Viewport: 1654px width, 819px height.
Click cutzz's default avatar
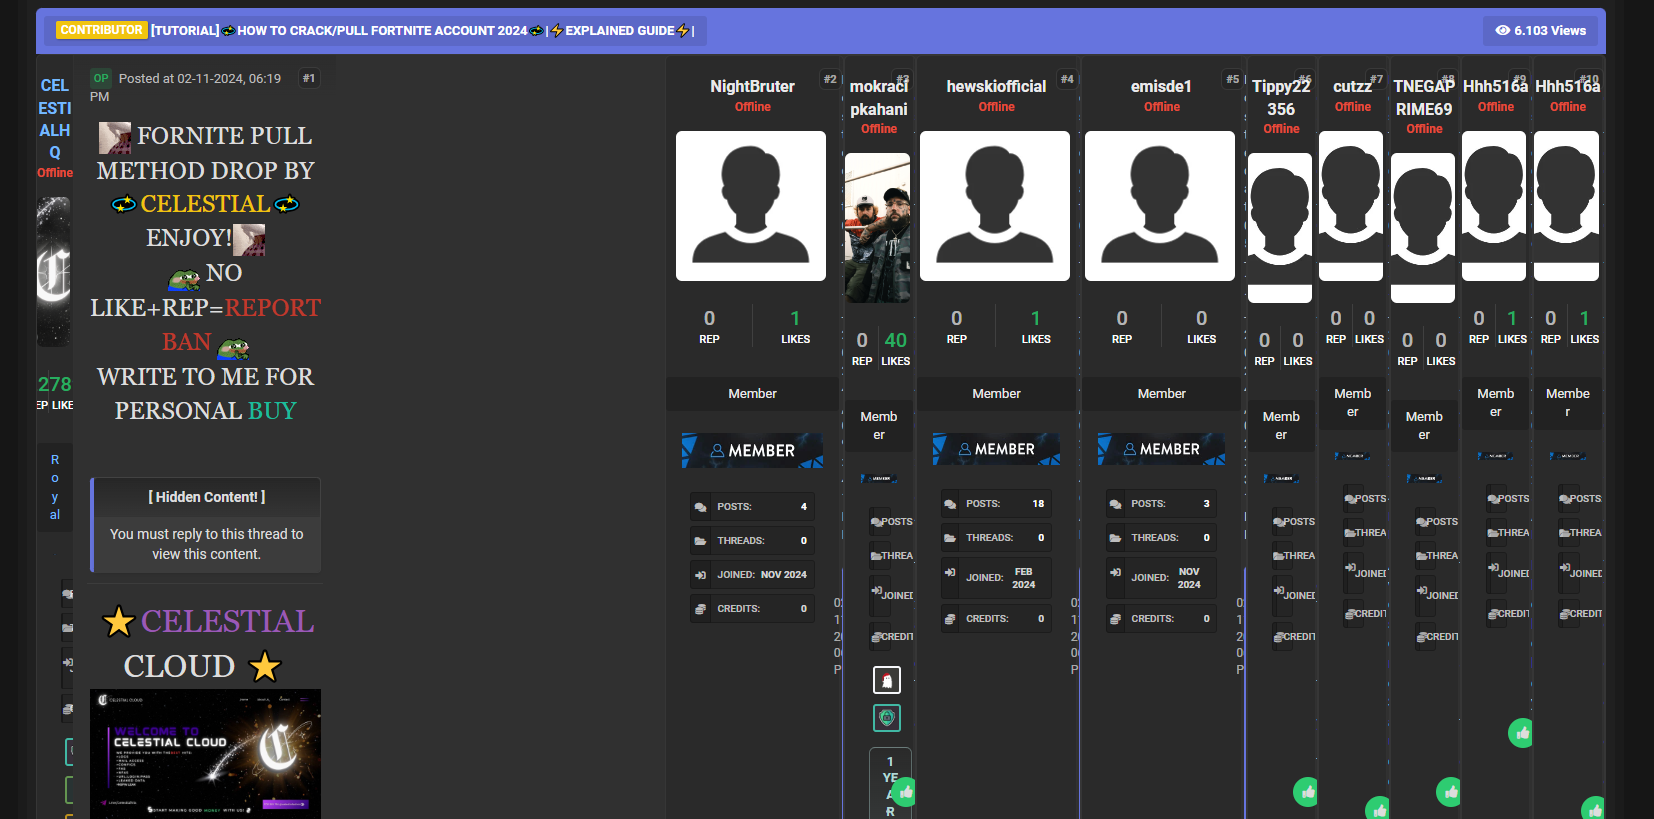pyautogui.click(x=1351, y=206)
